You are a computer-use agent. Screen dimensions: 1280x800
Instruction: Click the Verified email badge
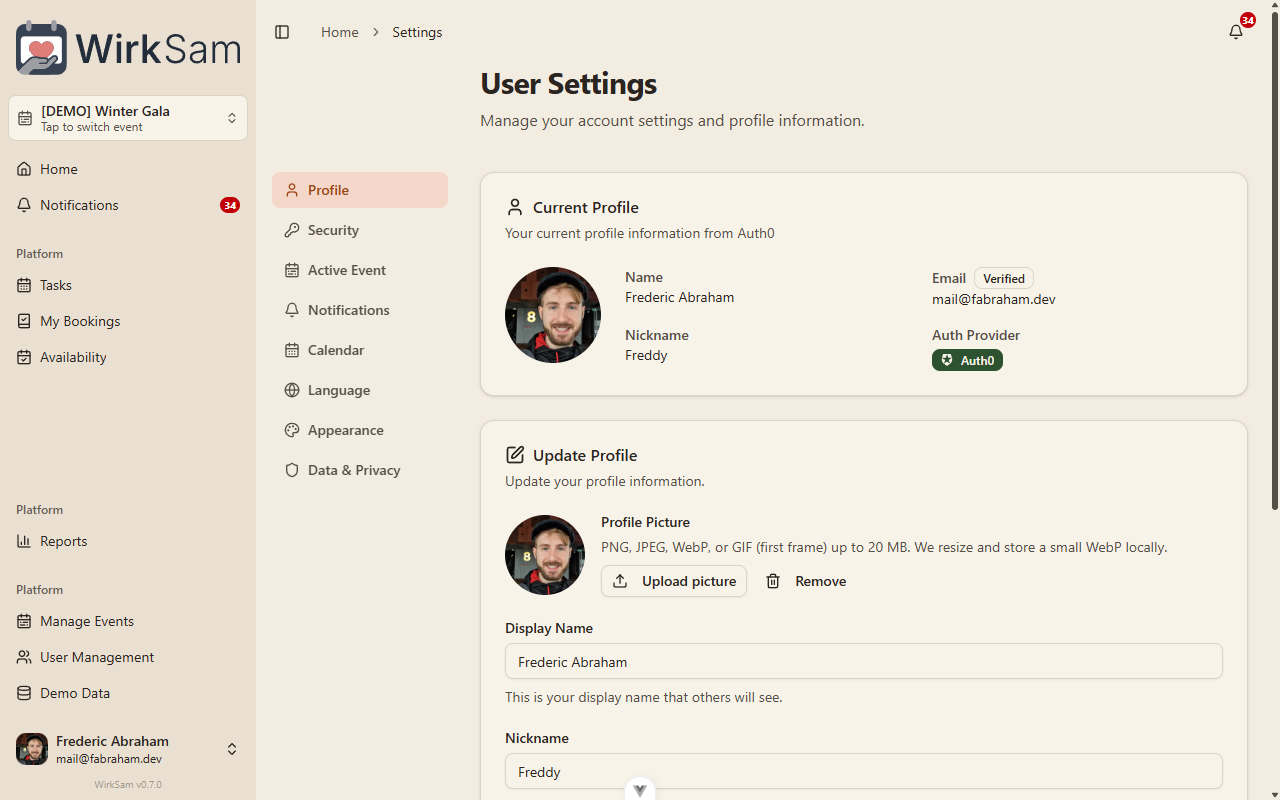1004,279
